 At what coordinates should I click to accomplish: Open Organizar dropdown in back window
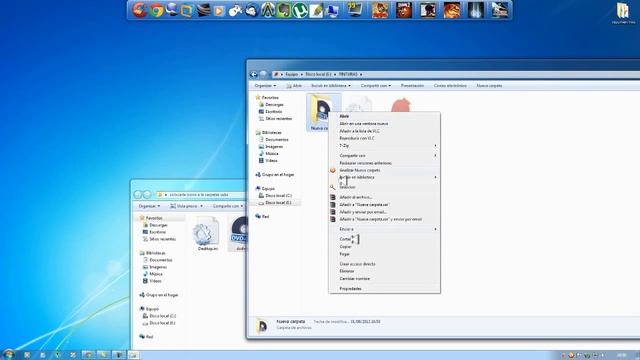(149, 206)
